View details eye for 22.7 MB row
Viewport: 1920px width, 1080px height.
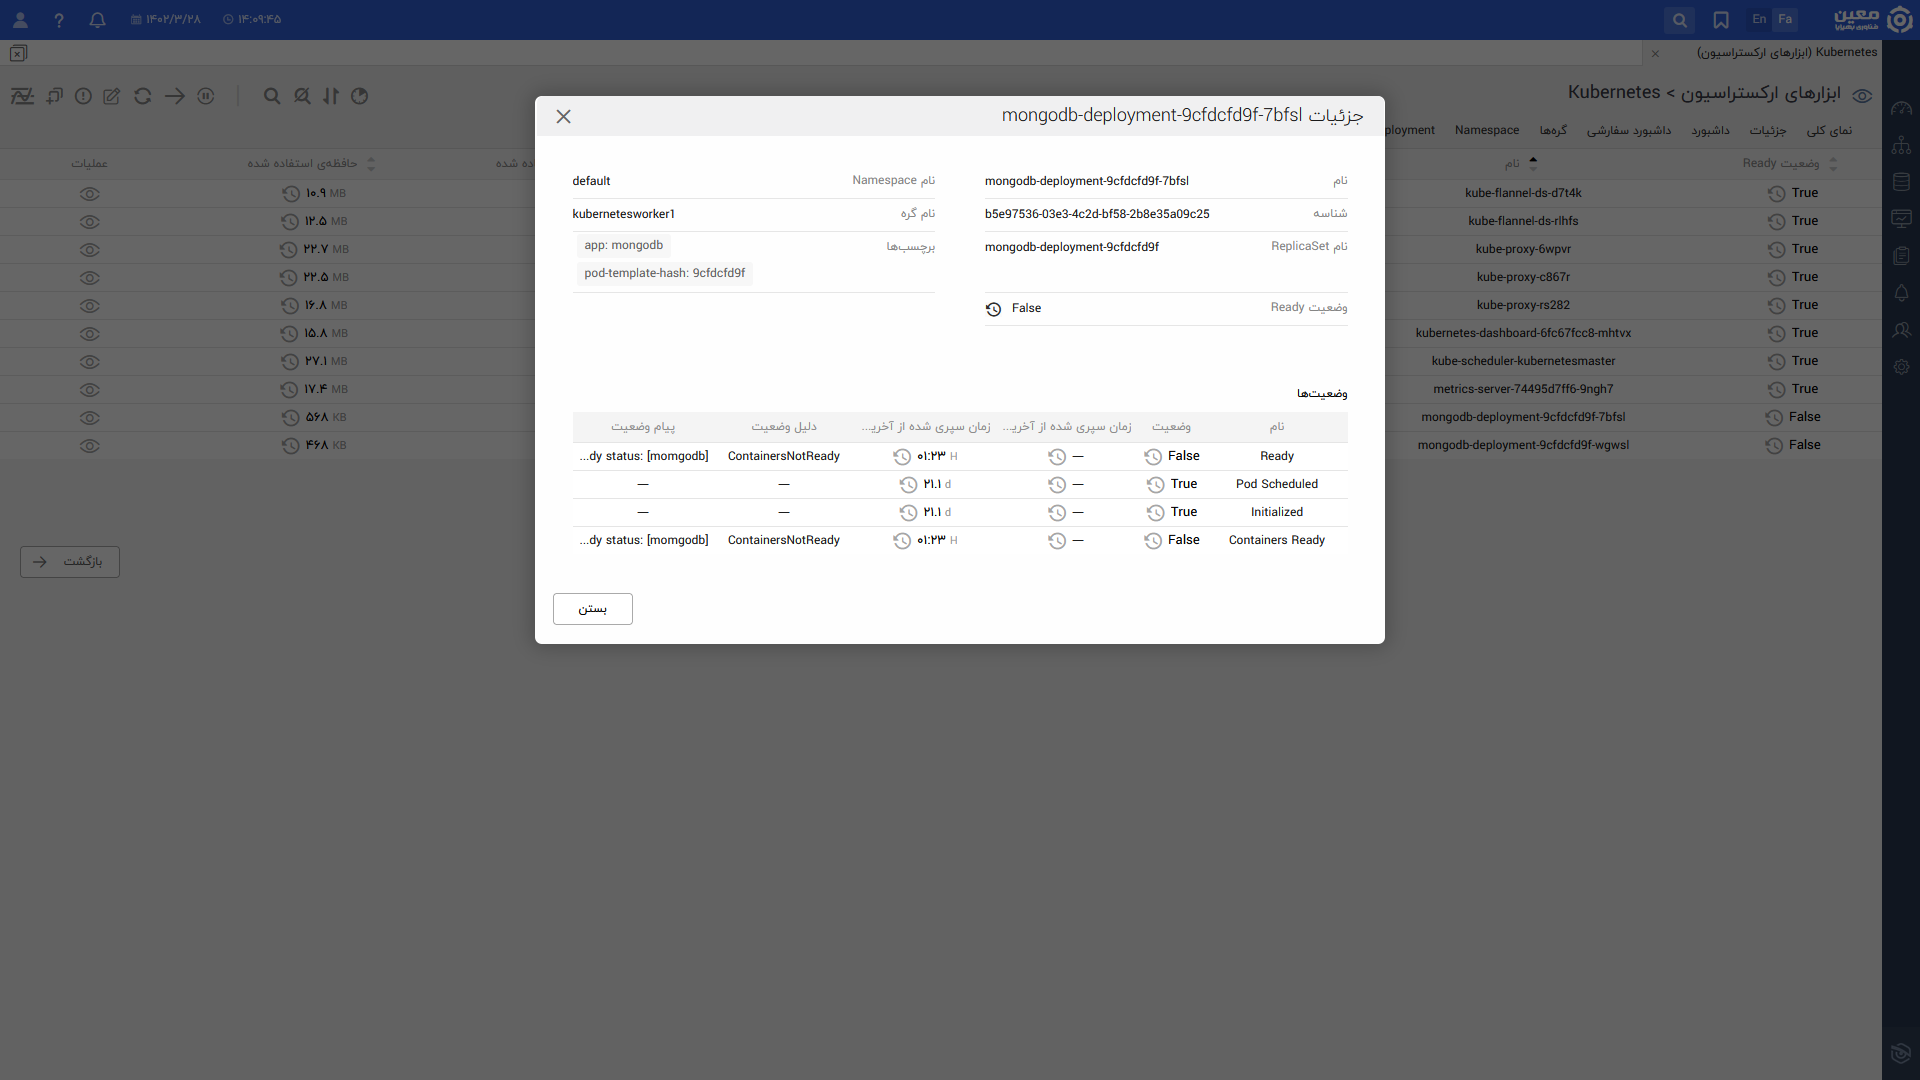[x=90, y=250]
